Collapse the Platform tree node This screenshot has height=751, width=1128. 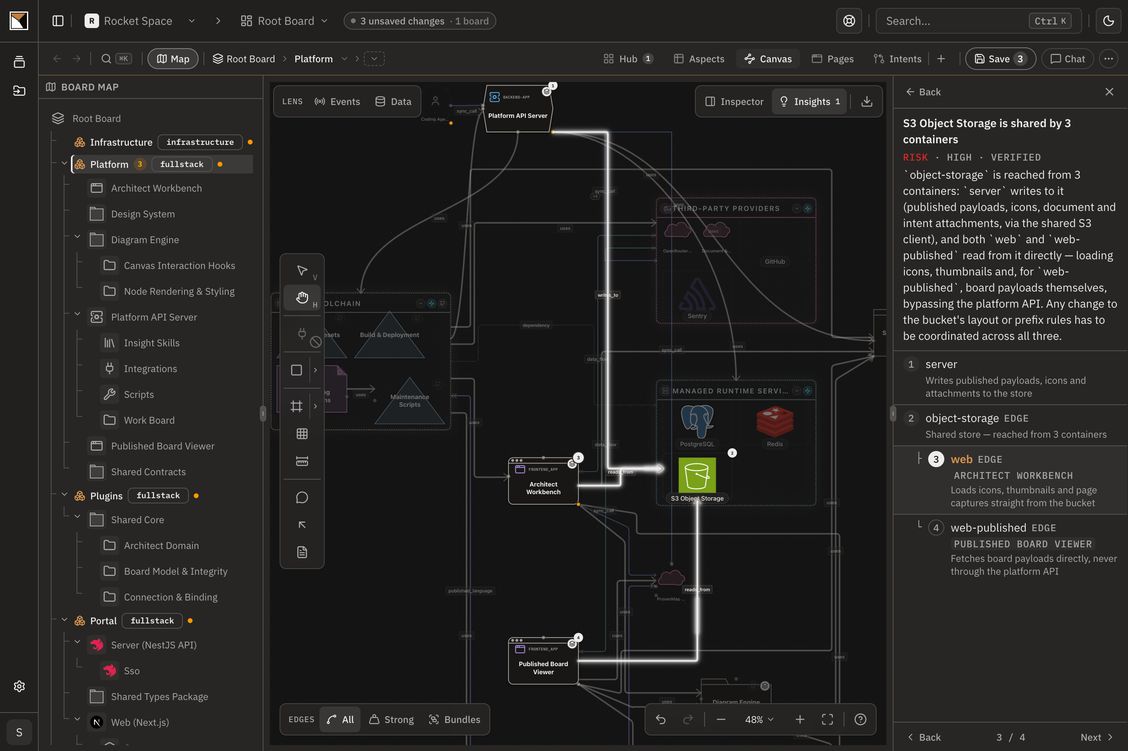coord(64,164)
